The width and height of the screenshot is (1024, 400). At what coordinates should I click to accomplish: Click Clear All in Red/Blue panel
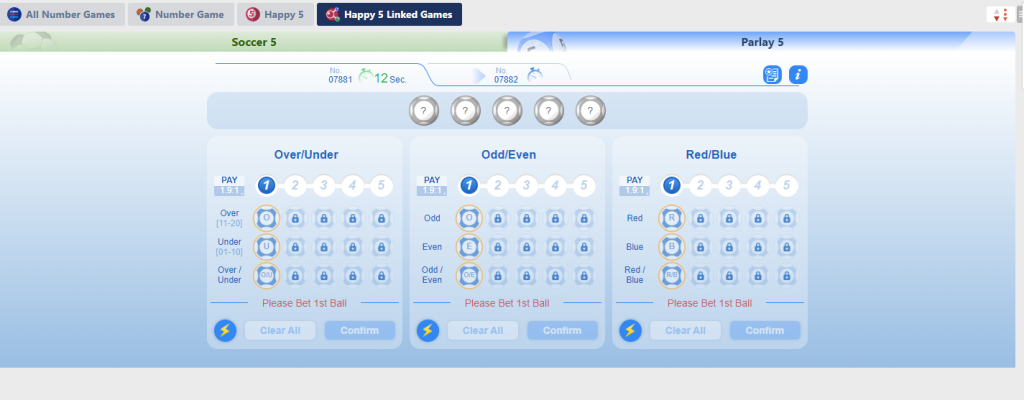[x=685, y=330]
